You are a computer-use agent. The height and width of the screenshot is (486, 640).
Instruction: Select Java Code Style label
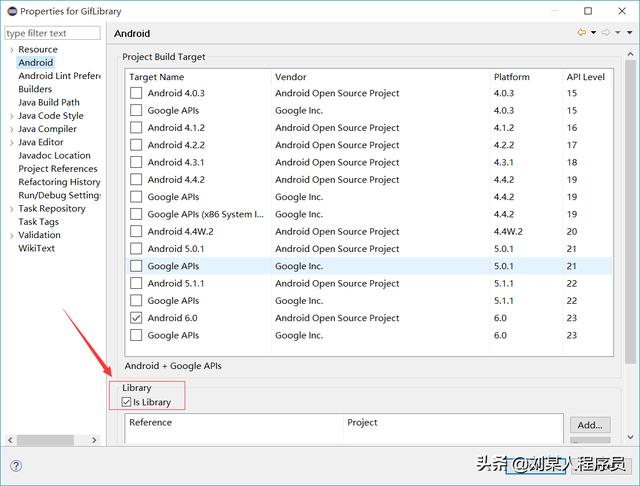pos(51,115)
